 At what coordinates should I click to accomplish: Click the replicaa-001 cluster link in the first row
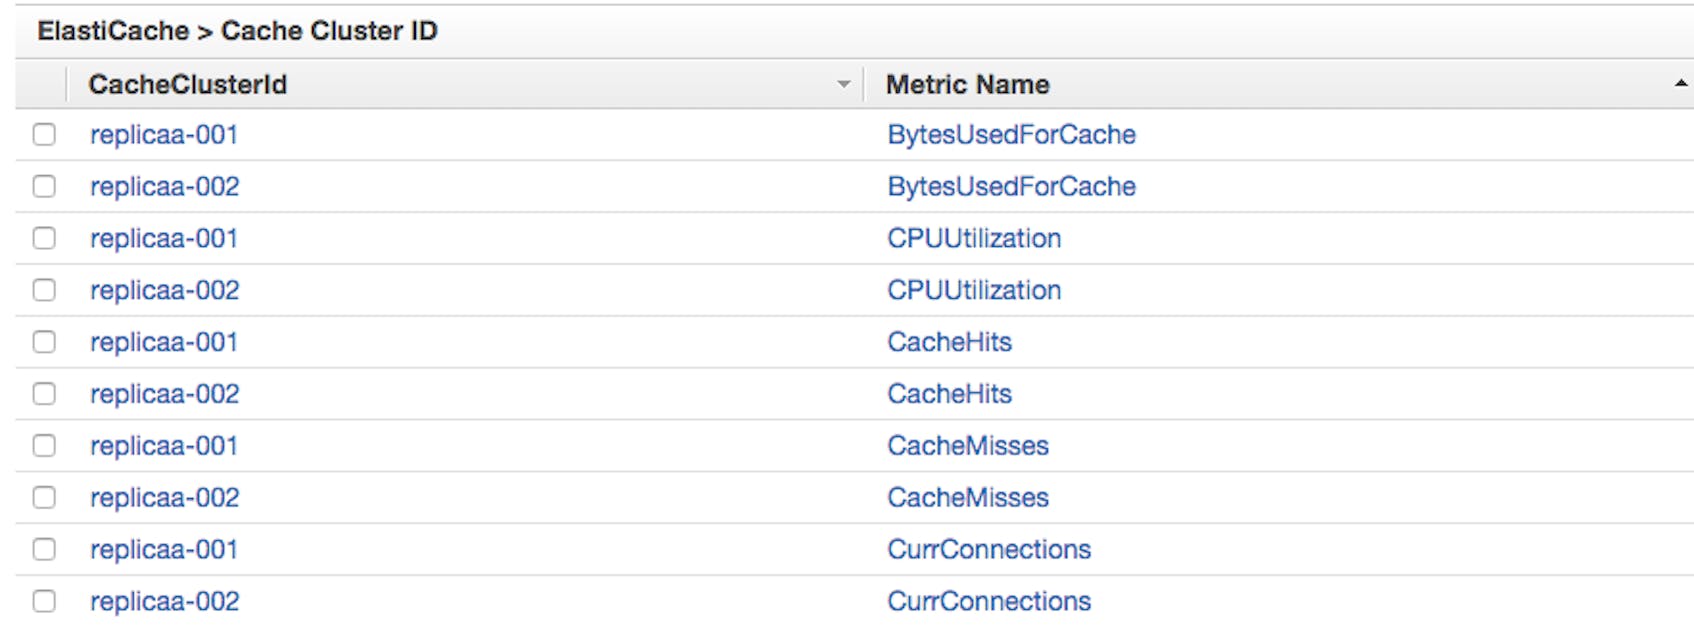tap(163, 134)
